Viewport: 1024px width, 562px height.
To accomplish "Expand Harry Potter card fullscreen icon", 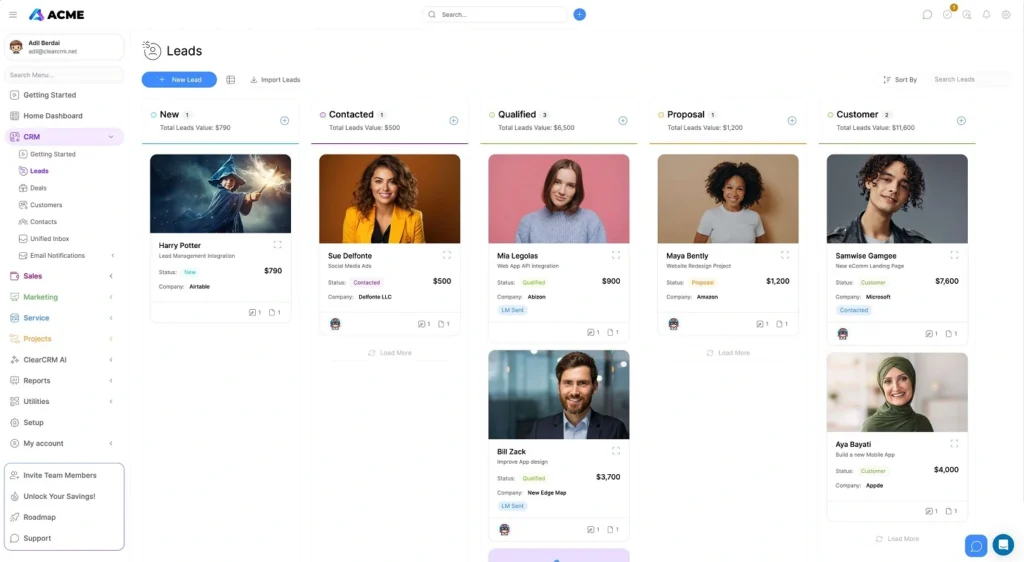I will tap(278, 245).
